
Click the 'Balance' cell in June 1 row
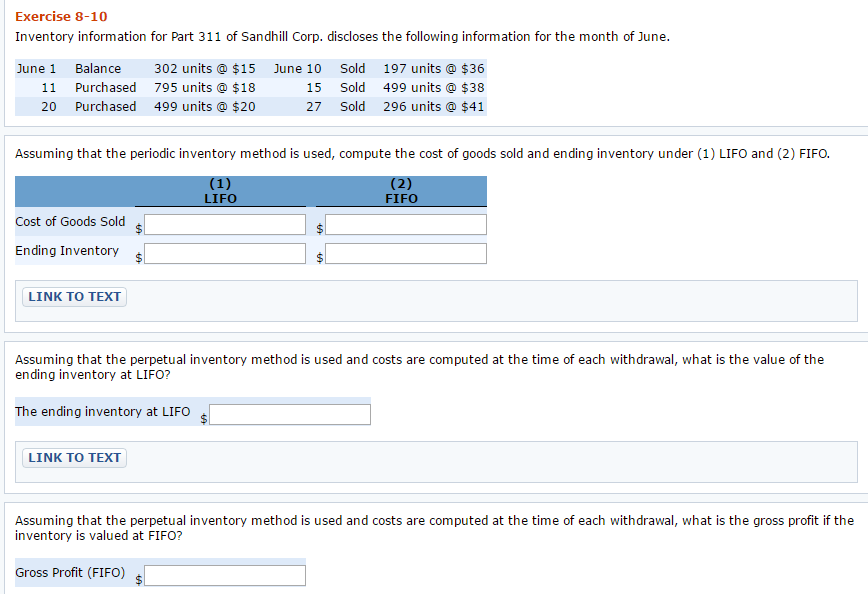(98, 69)
